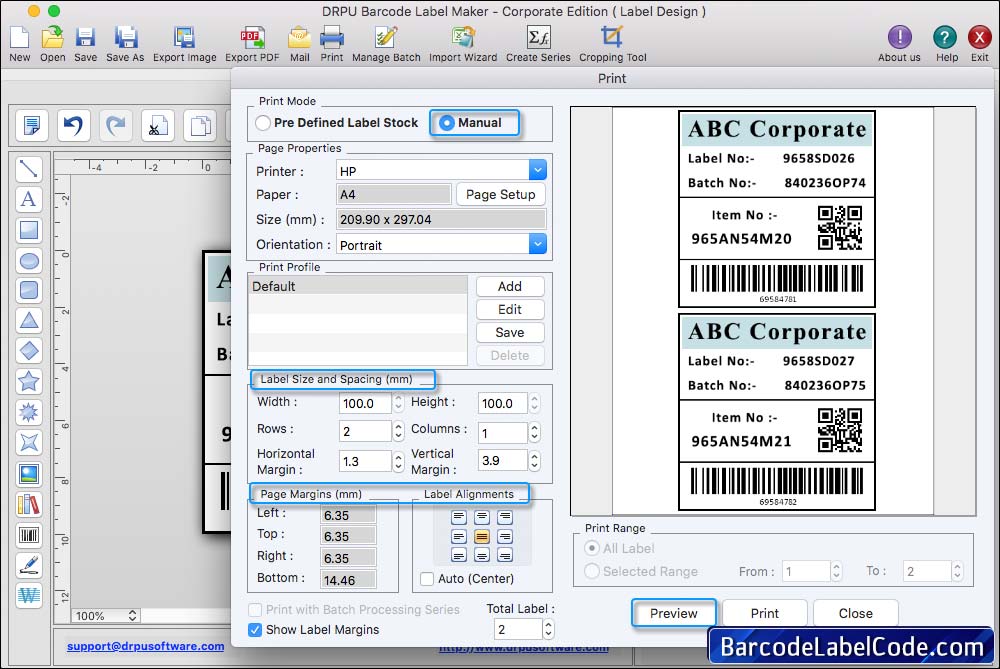Select the Text tool in the left toolbar

(x=29, y=200)
